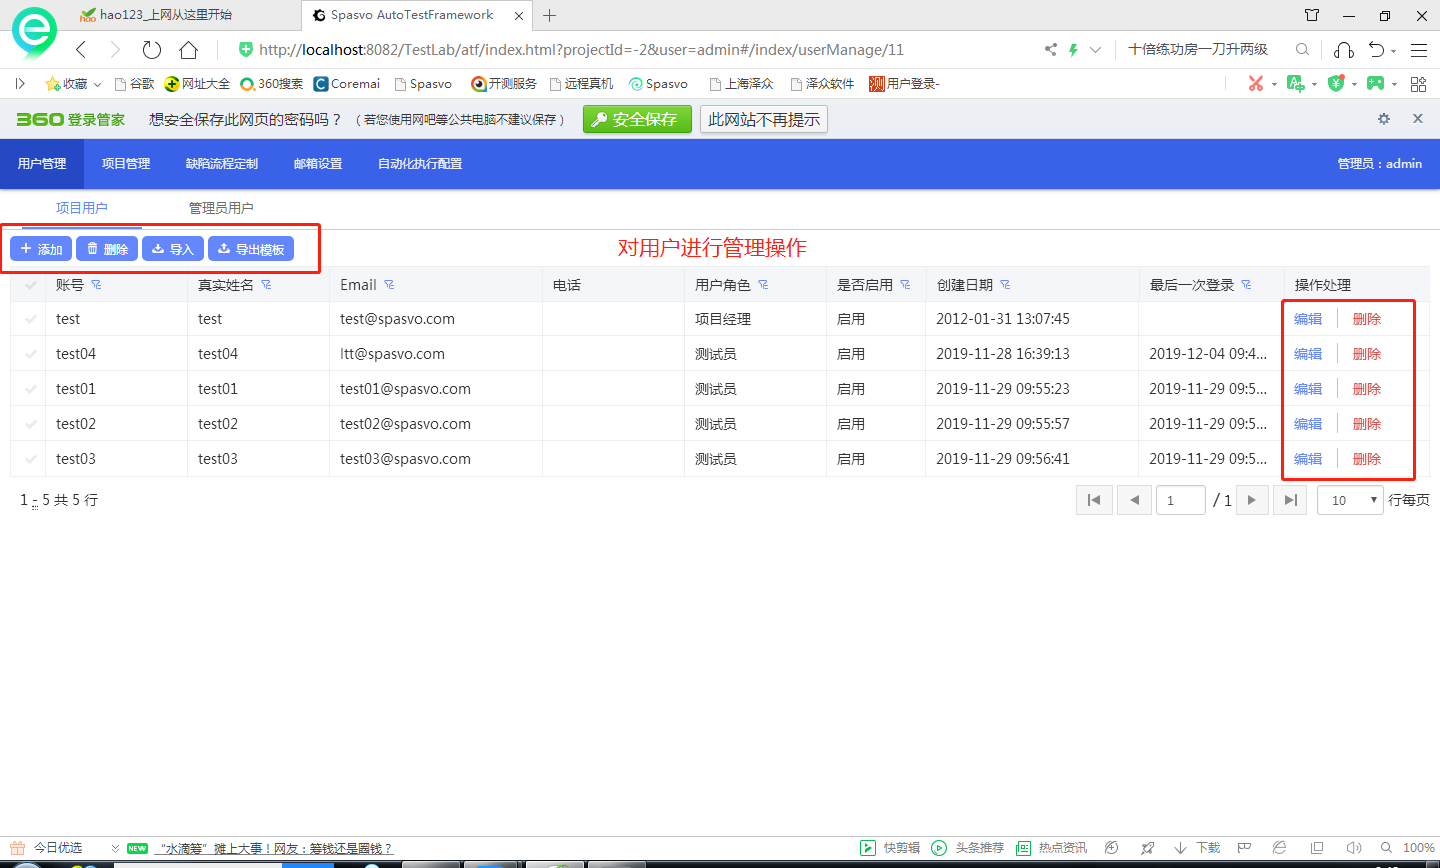
Task: Click filter icon beside 创建日期 column
Action: pyautogui.click(x=1006, y=285)
